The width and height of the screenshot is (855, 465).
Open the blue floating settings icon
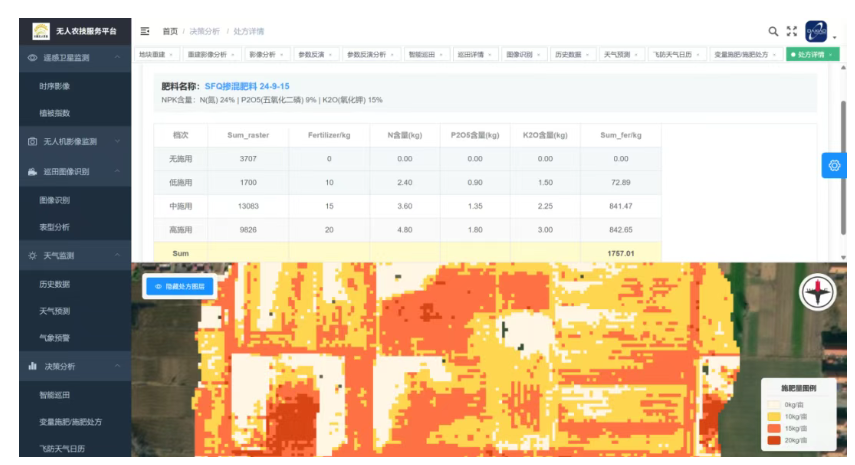[834, 165]
